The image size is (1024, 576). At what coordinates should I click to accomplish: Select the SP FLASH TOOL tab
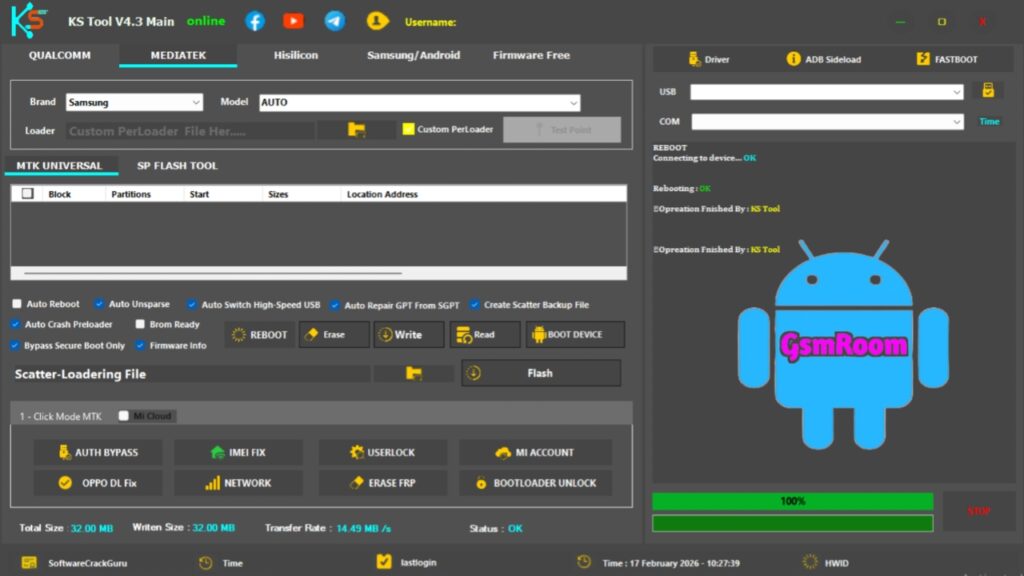(x=177, y=166)
